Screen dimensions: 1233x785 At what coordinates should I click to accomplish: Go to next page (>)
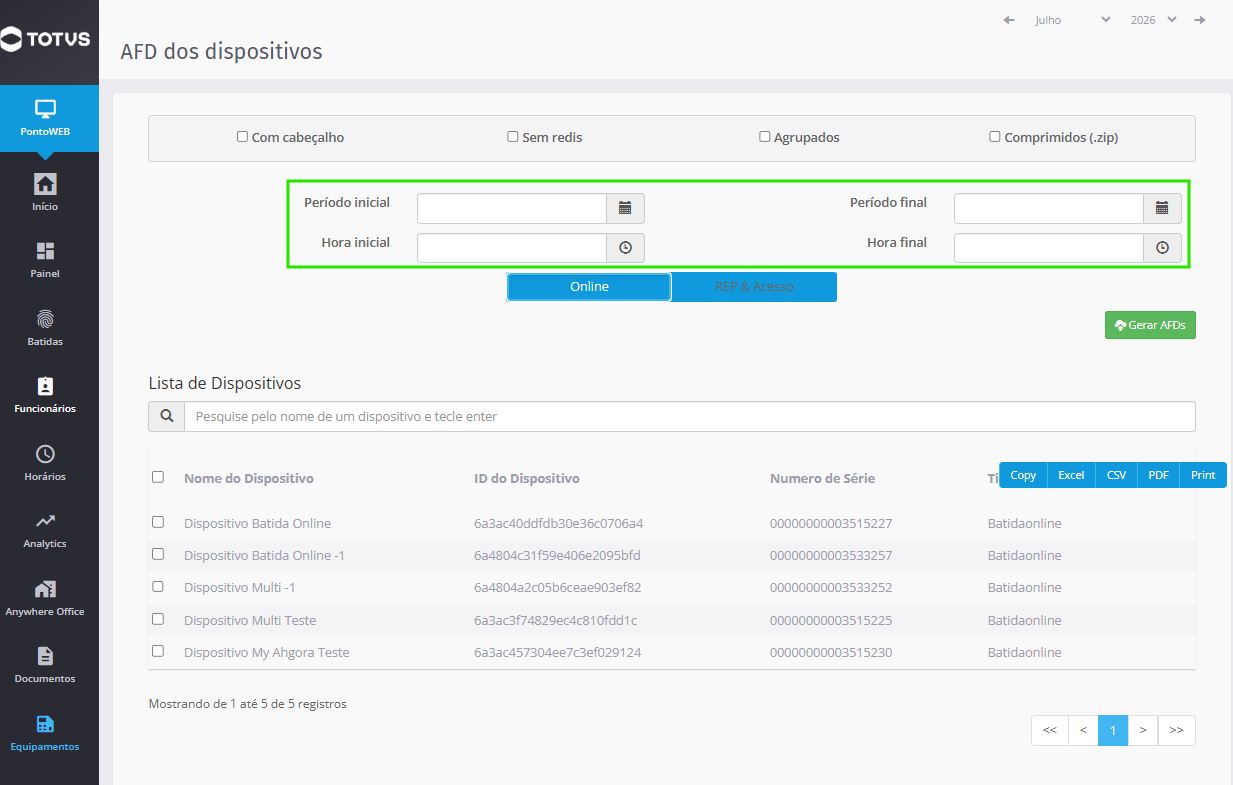pyautogui.click(x=1143, y=730)
